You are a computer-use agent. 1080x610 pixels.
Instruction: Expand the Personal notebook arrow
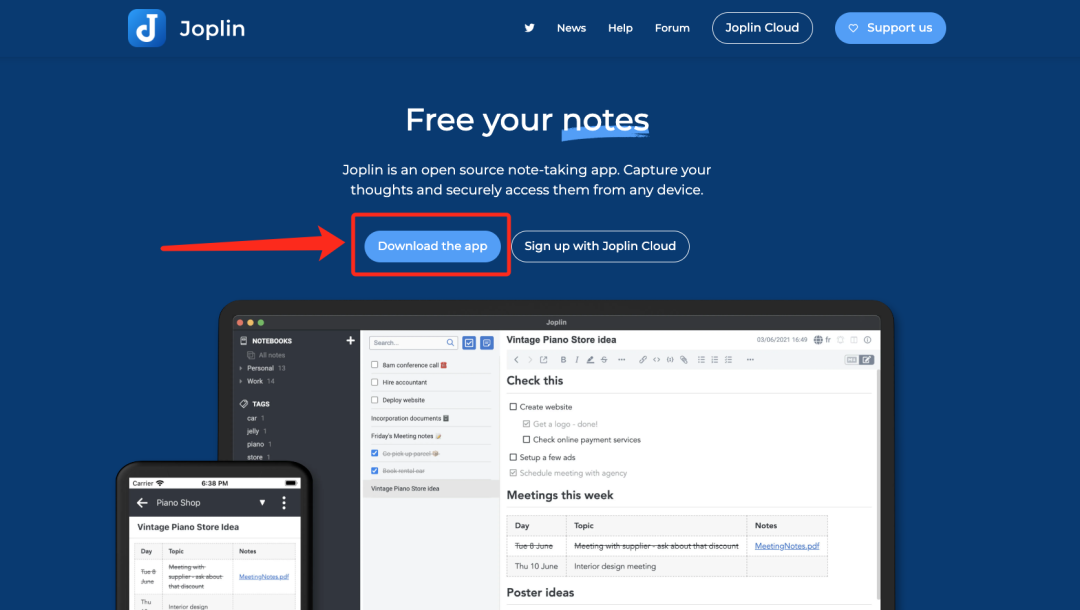(240, 368)
